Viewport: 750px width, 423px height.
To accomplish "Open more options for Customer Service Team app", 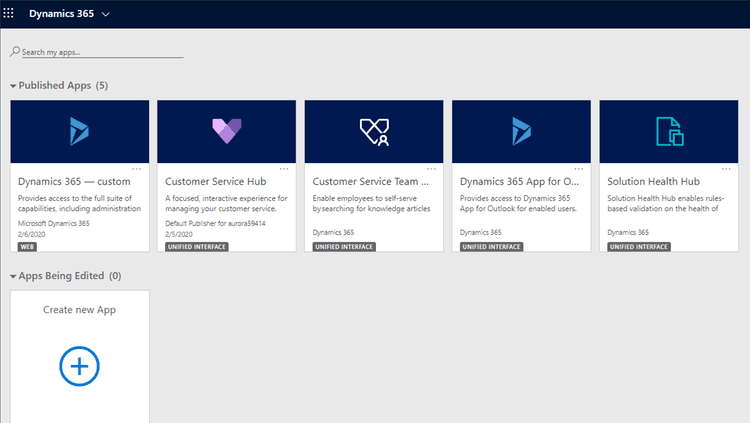I will pos(432,169).
